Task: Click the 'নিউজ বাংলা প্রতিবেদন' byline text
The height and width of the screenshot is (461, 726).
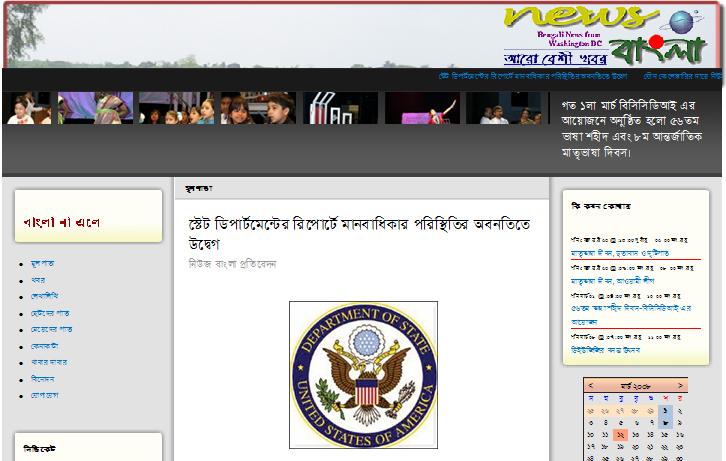Action: pyautogui.click(x=232, y=264)
